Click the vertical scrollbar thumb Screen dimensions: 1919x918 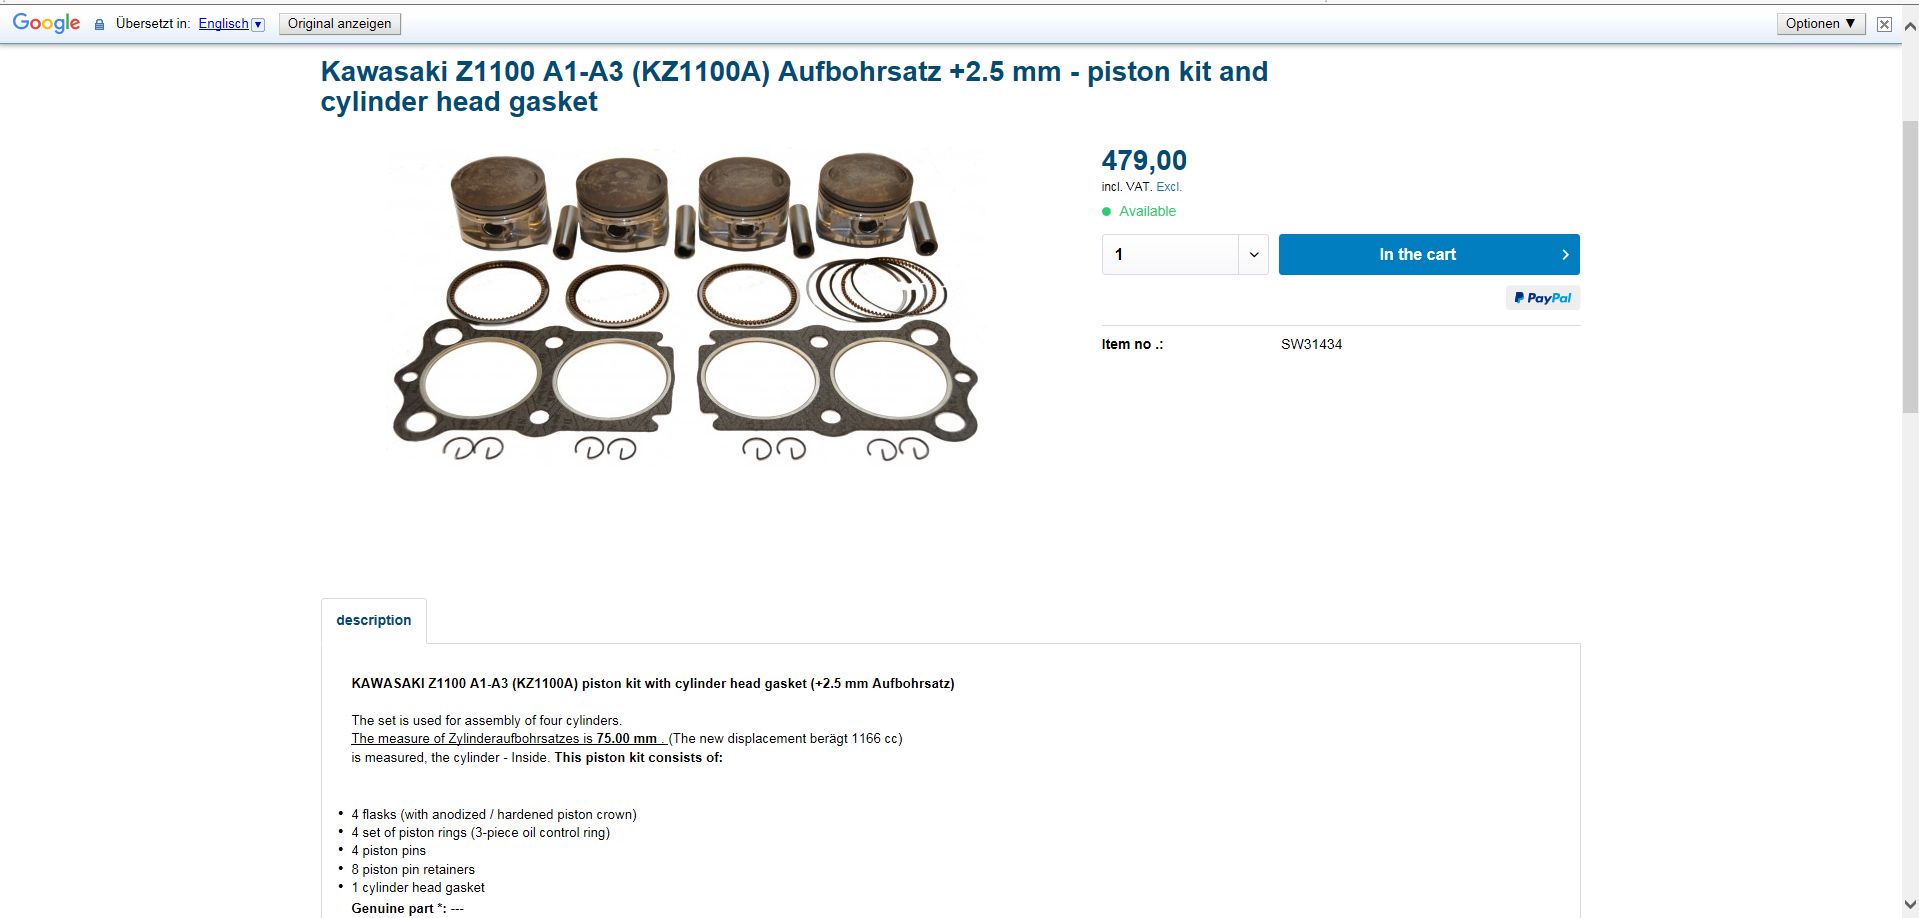(x=1909, y=265)
